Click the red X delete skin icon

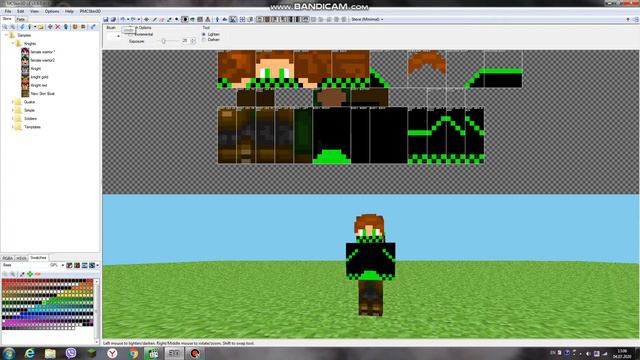[x=58, y=27]
